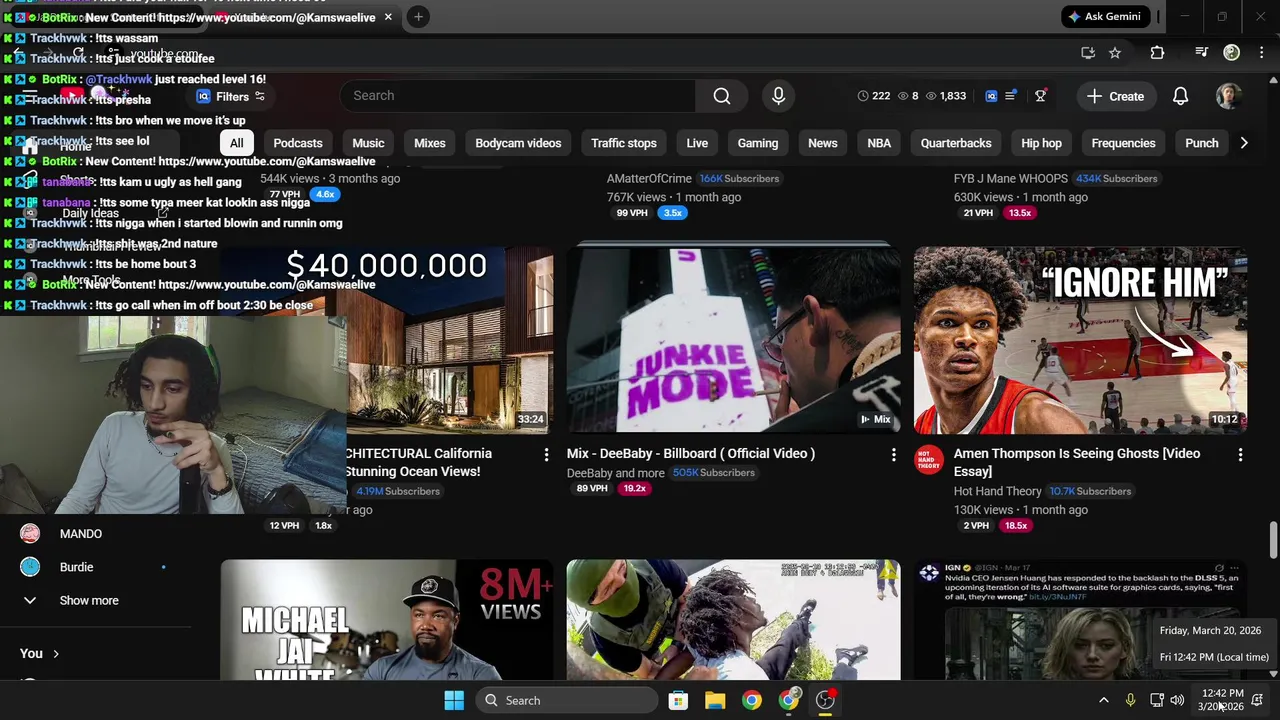This screenshot has width=1280, height=720.
Task: Select the Hip hop category chip
Action: [1041, 143]
